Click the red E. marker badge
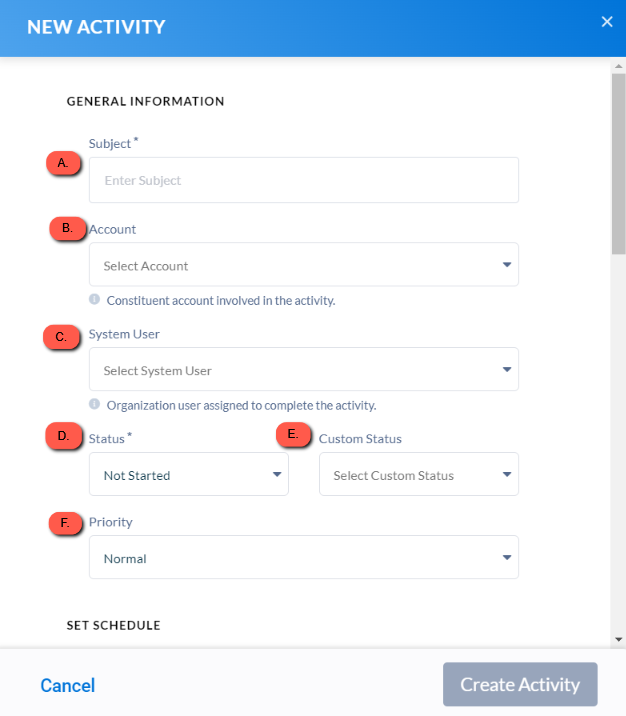Viewport: 626px width, 716px height. point(294,434)
